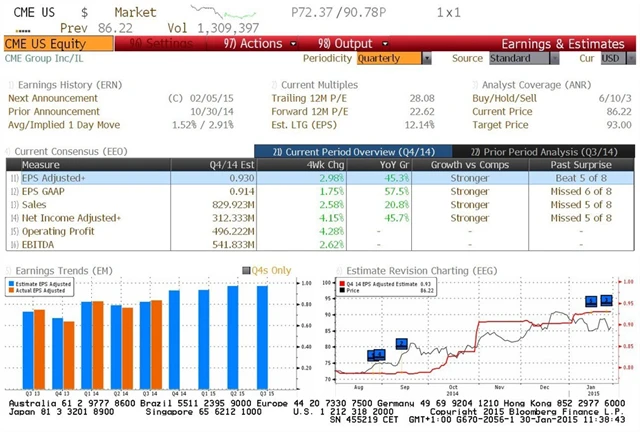
Task: Switch to Prior Period Analysis (Q3/14) tab
Action: coord(534,150)
